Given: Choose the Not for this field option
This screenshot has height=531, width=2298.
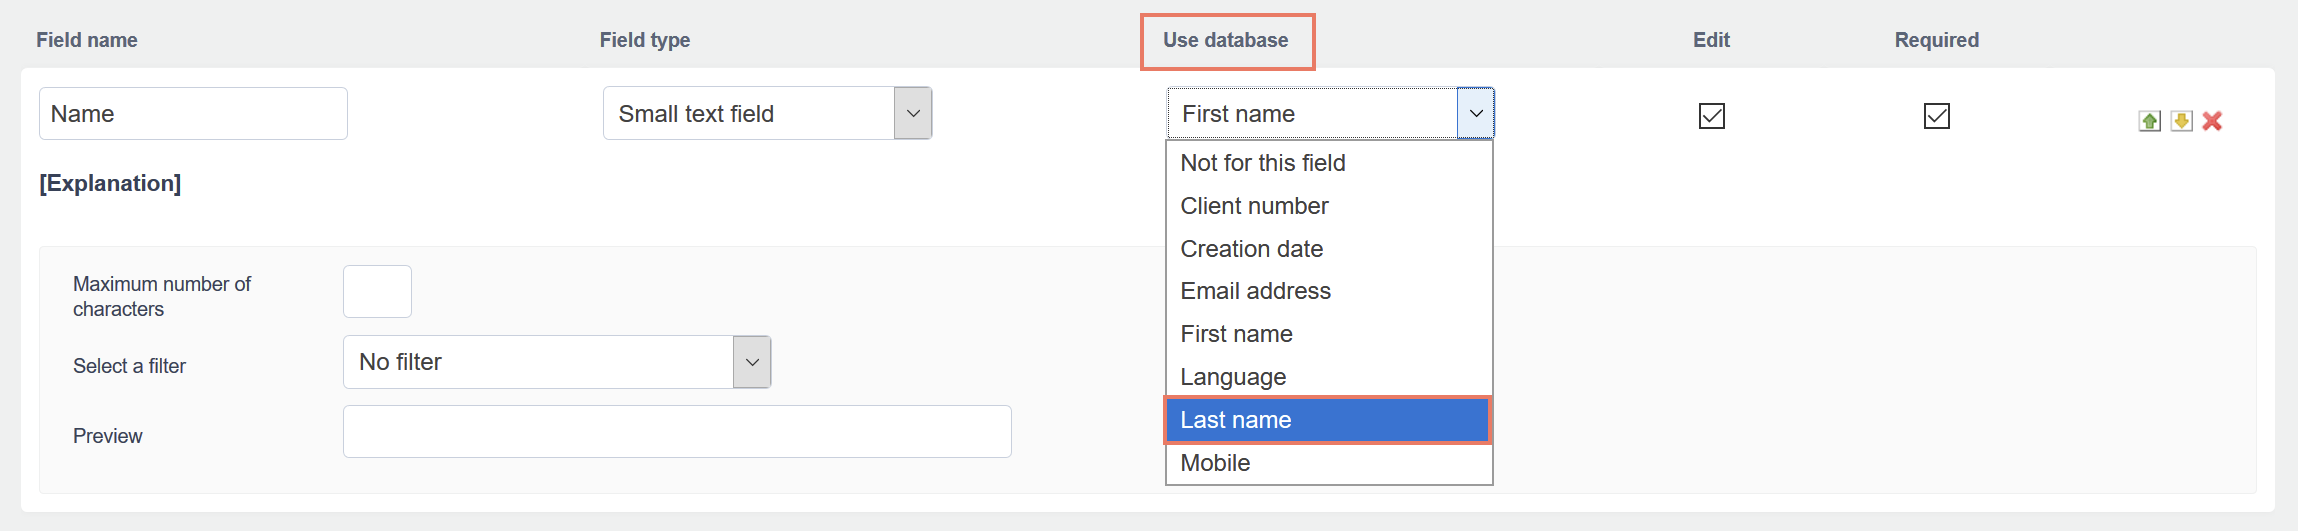Looking at the screenshot, I should tap(1328, 163).
